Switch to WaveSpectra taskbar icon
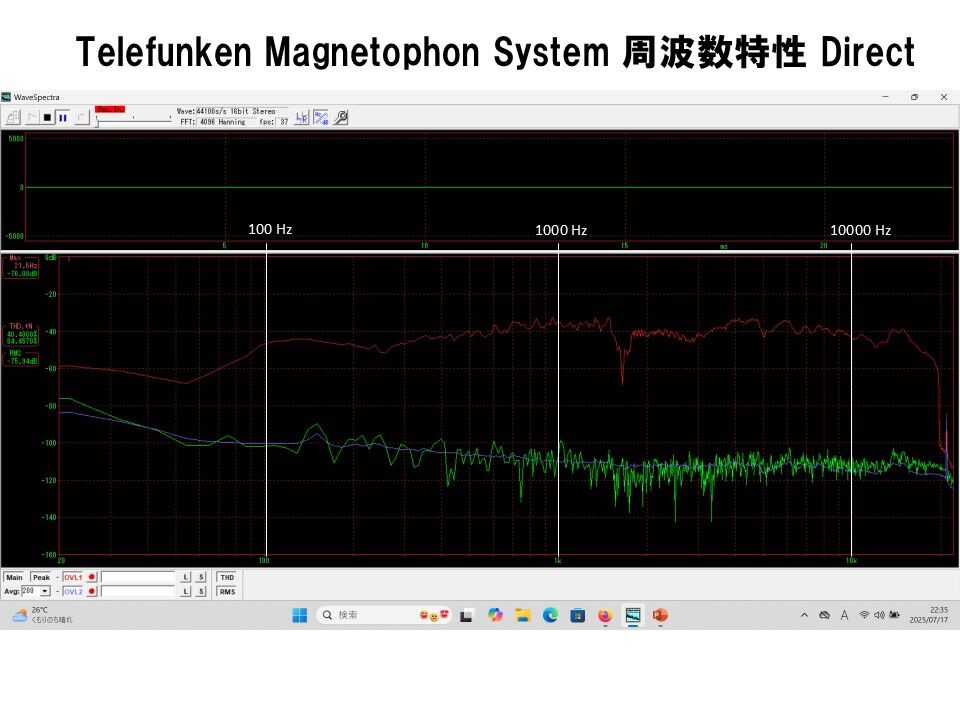This screenshot has width=960, height=720. (x=632, y=615)
